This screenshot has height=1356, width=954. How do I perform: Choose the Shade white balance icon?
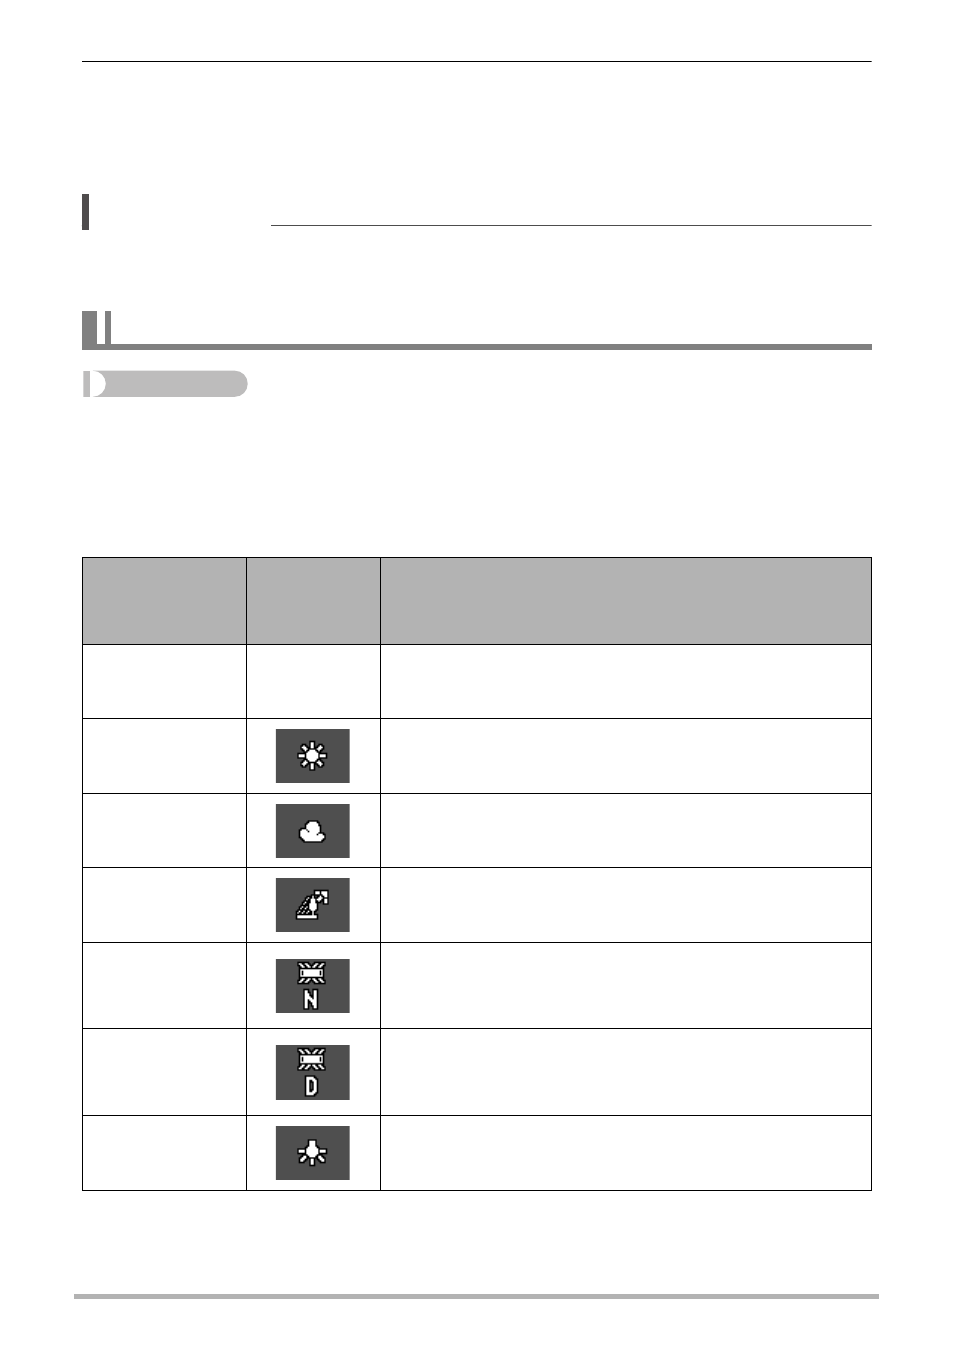[312, 905]
